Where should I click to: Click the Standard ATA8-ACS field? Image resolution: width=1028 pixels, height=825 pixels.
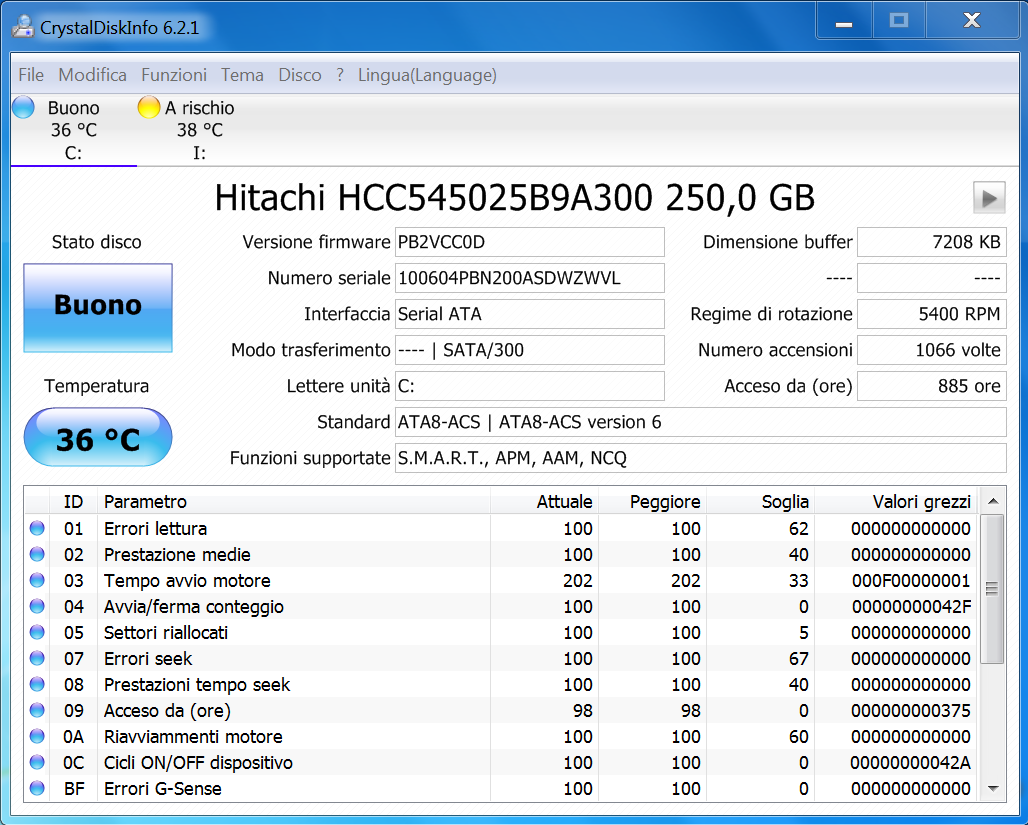[x=700, y=422]
